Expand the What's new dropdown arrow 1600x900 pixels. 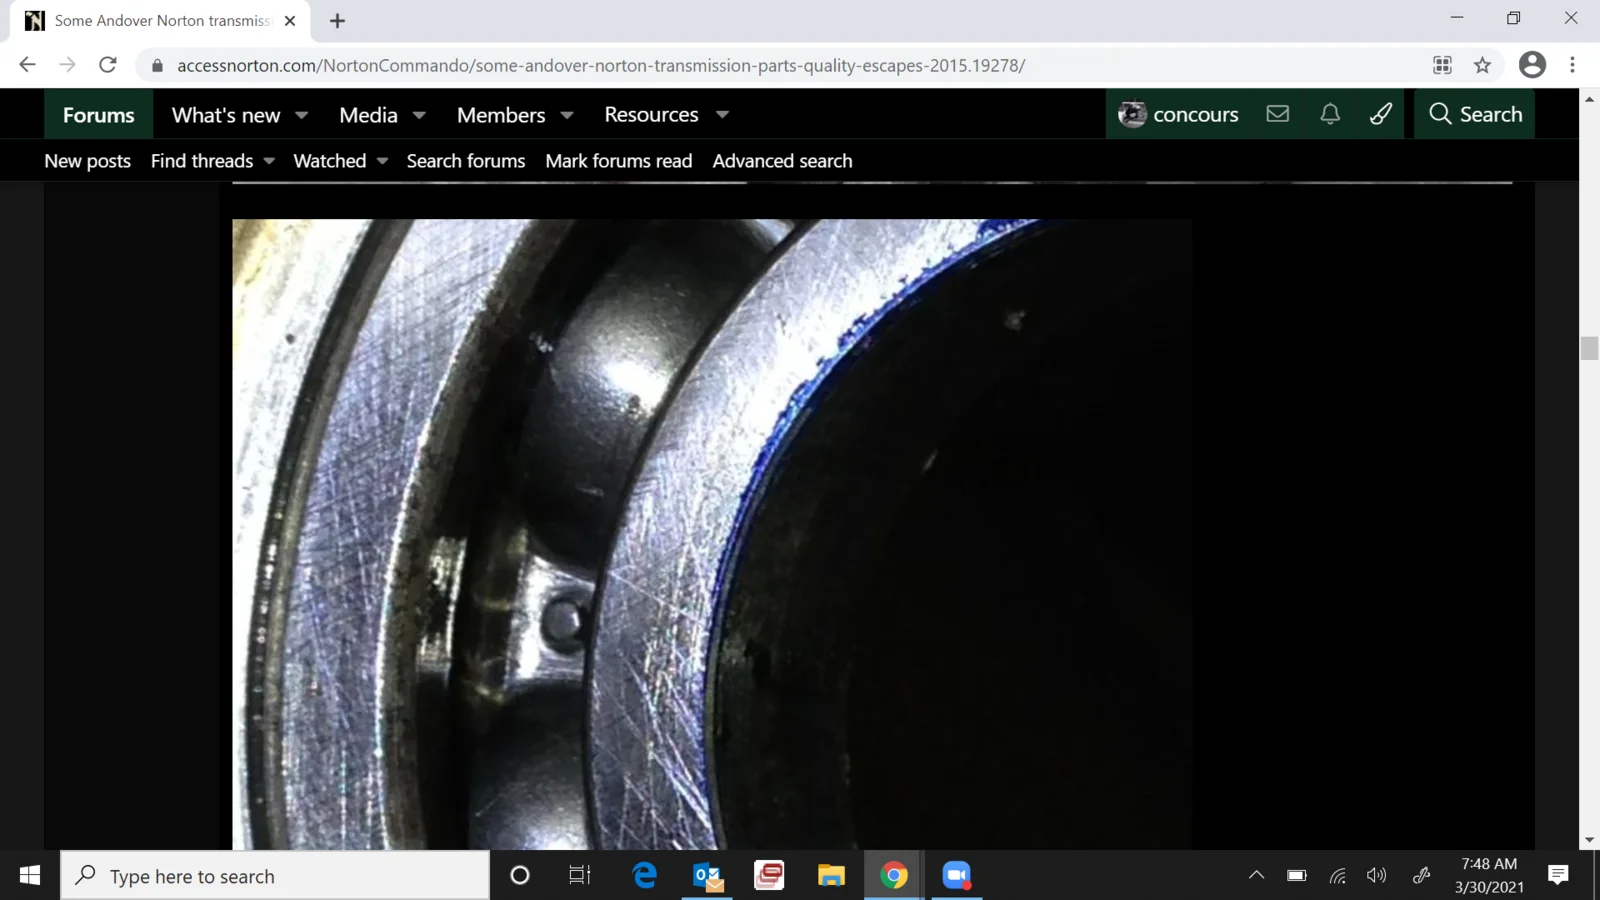[302, 115]
